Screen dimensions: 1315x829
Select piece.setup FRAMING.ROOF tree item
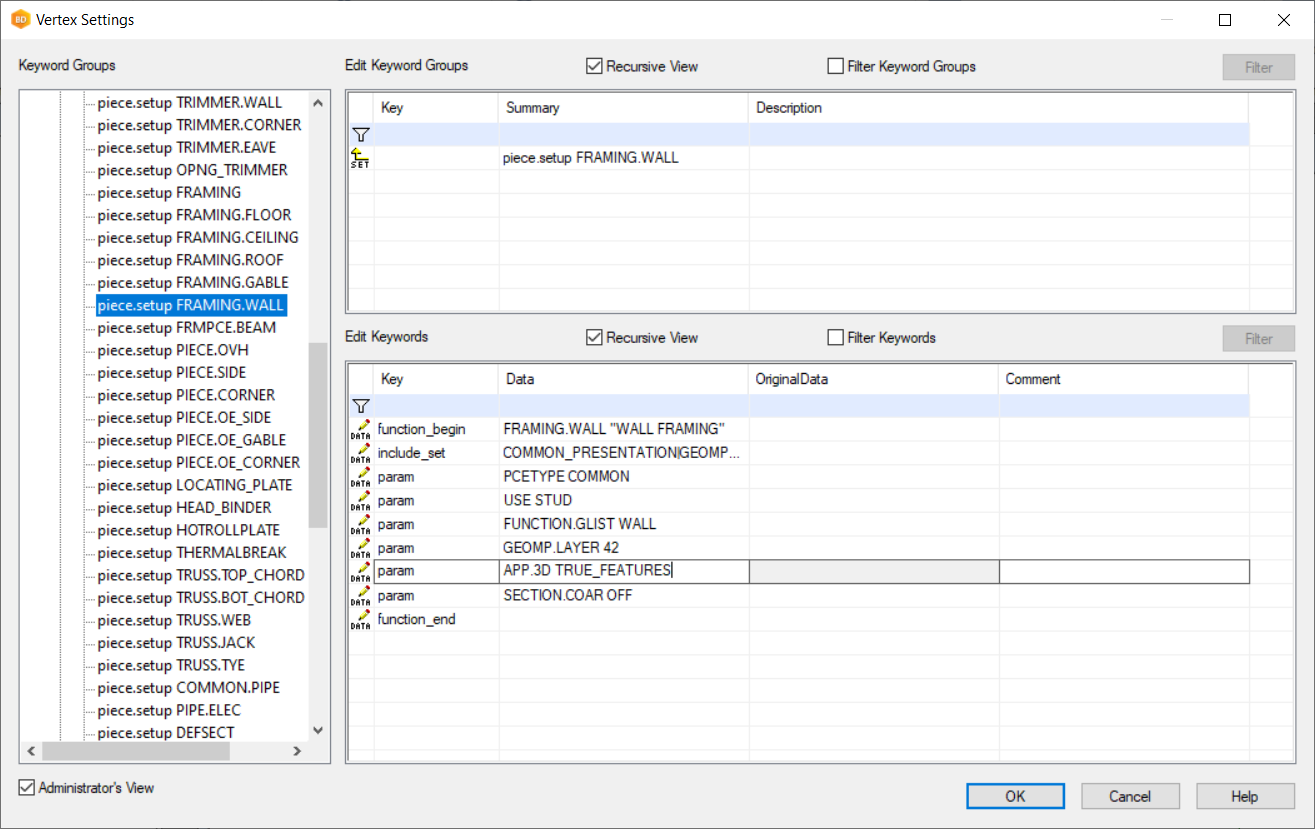pos(190,260)
